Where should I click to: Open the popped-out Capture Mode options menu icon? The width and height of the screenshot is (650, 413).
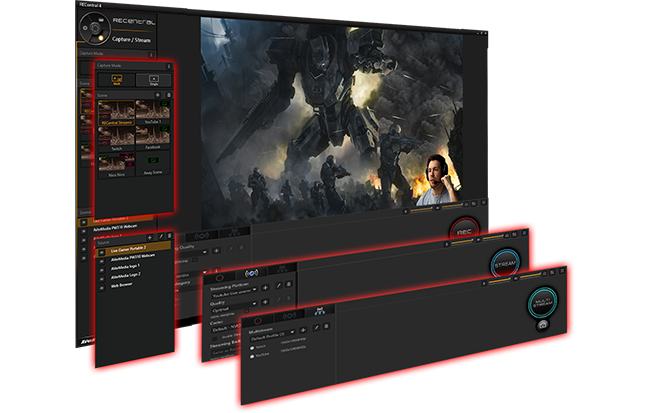[x=169, y=66]
